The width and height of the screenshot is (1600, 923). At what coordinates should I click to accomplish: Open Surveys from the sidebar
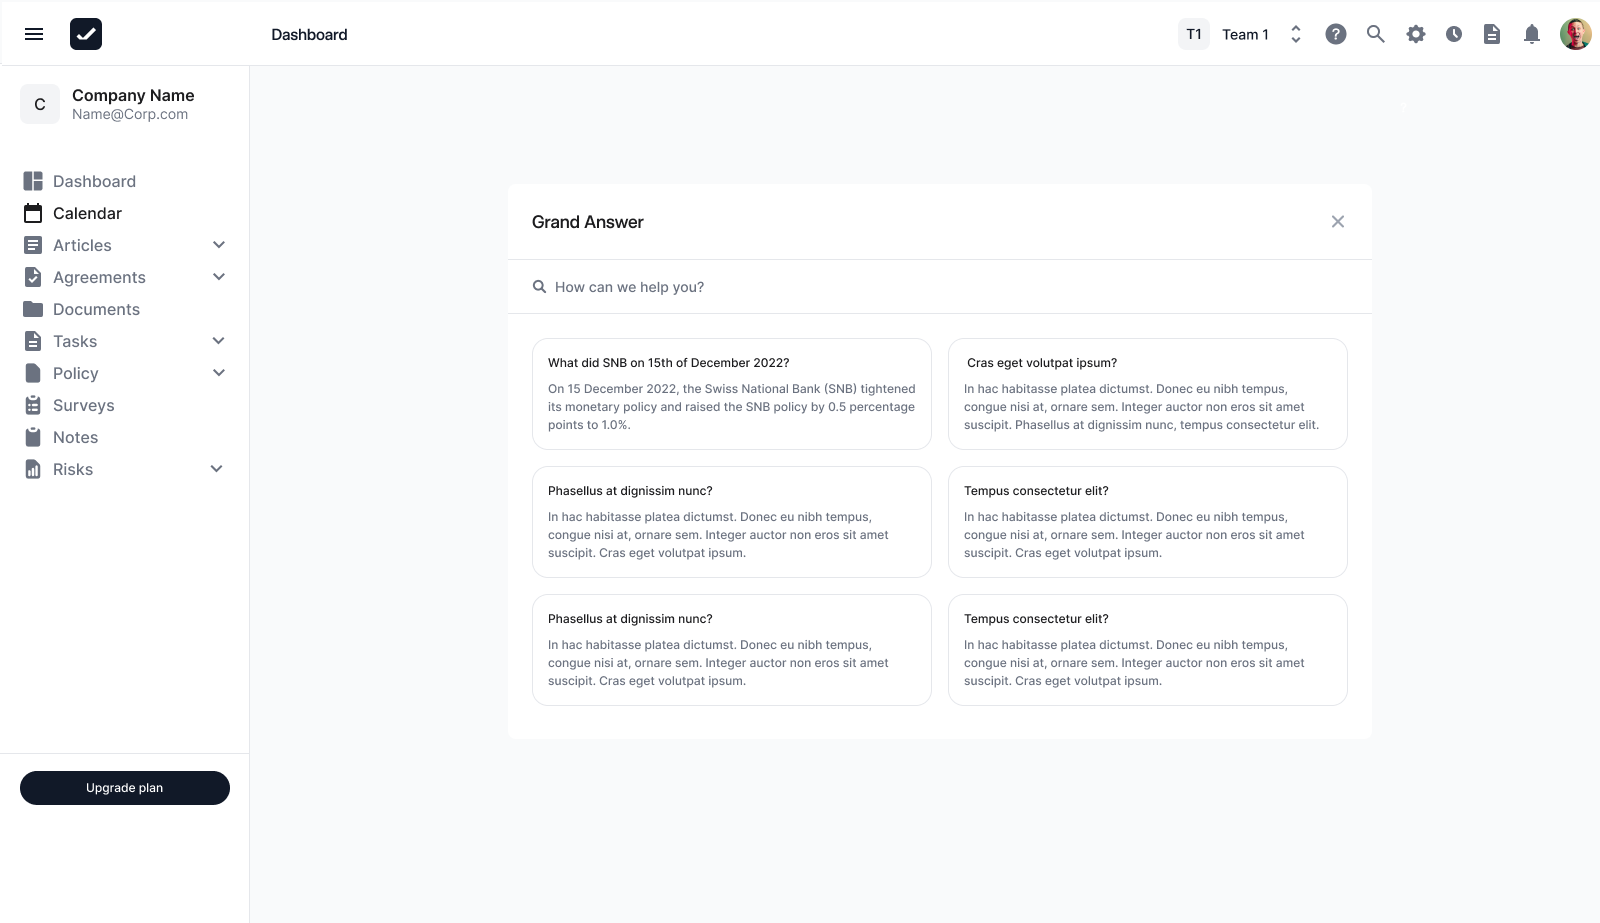83,405
